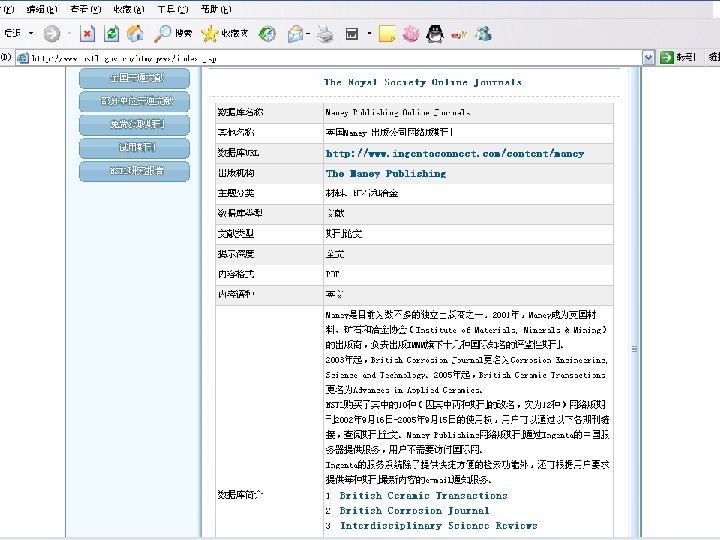Open the ingentaconnect.com/content/maney URL link
Image resolution: width=720 pixels, height=540 pixels.
(x=455, y=153)
